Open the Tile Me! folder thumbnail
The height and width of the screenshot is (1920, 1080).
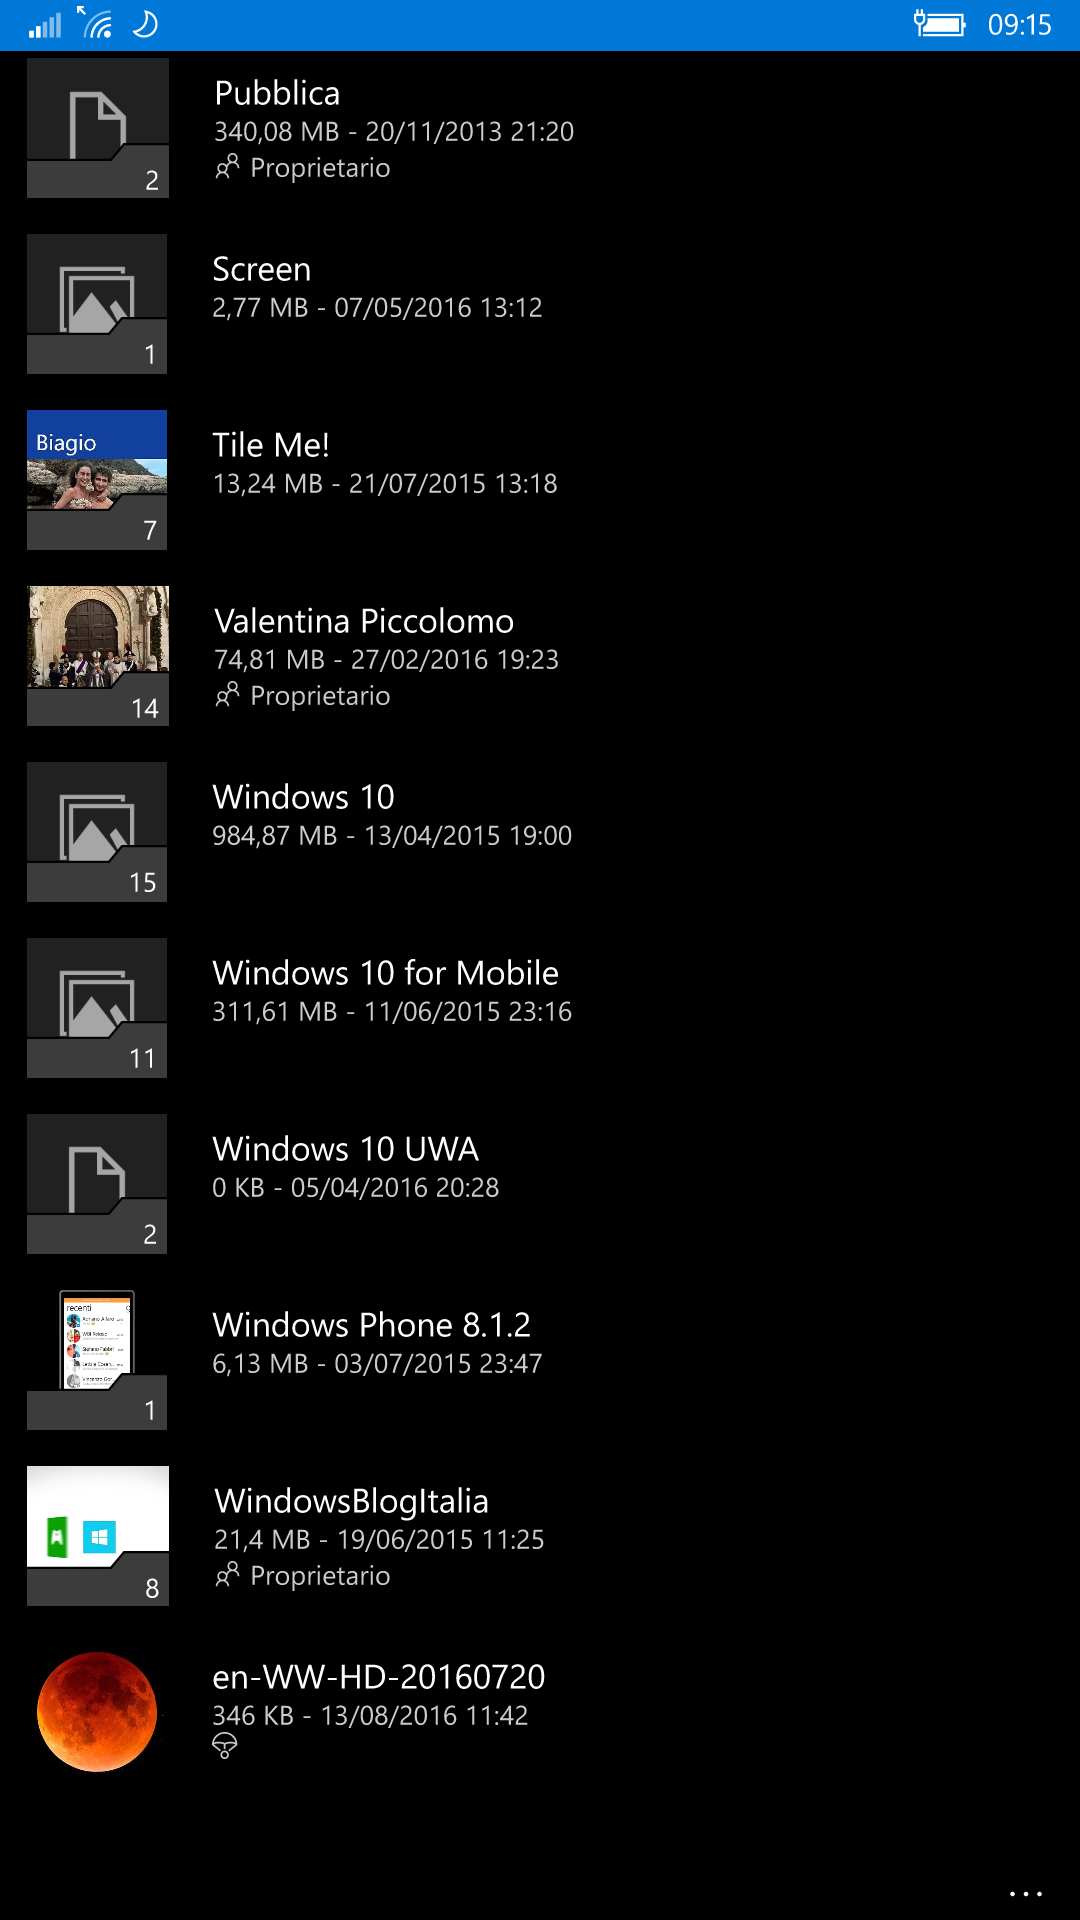(97, 480)
